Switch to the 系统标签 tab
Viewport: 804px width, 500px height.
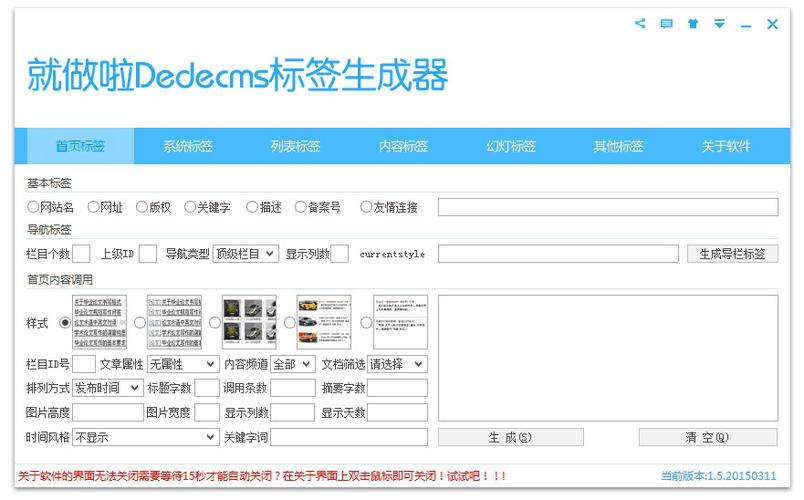click(188, 146)
